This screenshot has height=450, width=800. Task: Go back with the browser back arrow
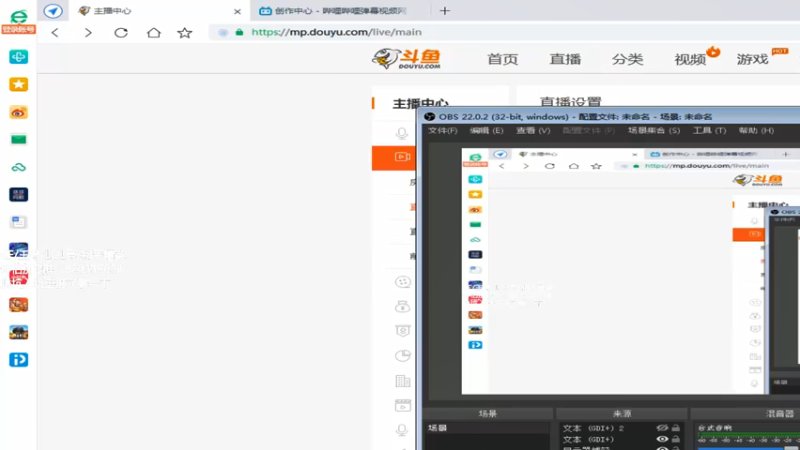[x=55, y=33]
